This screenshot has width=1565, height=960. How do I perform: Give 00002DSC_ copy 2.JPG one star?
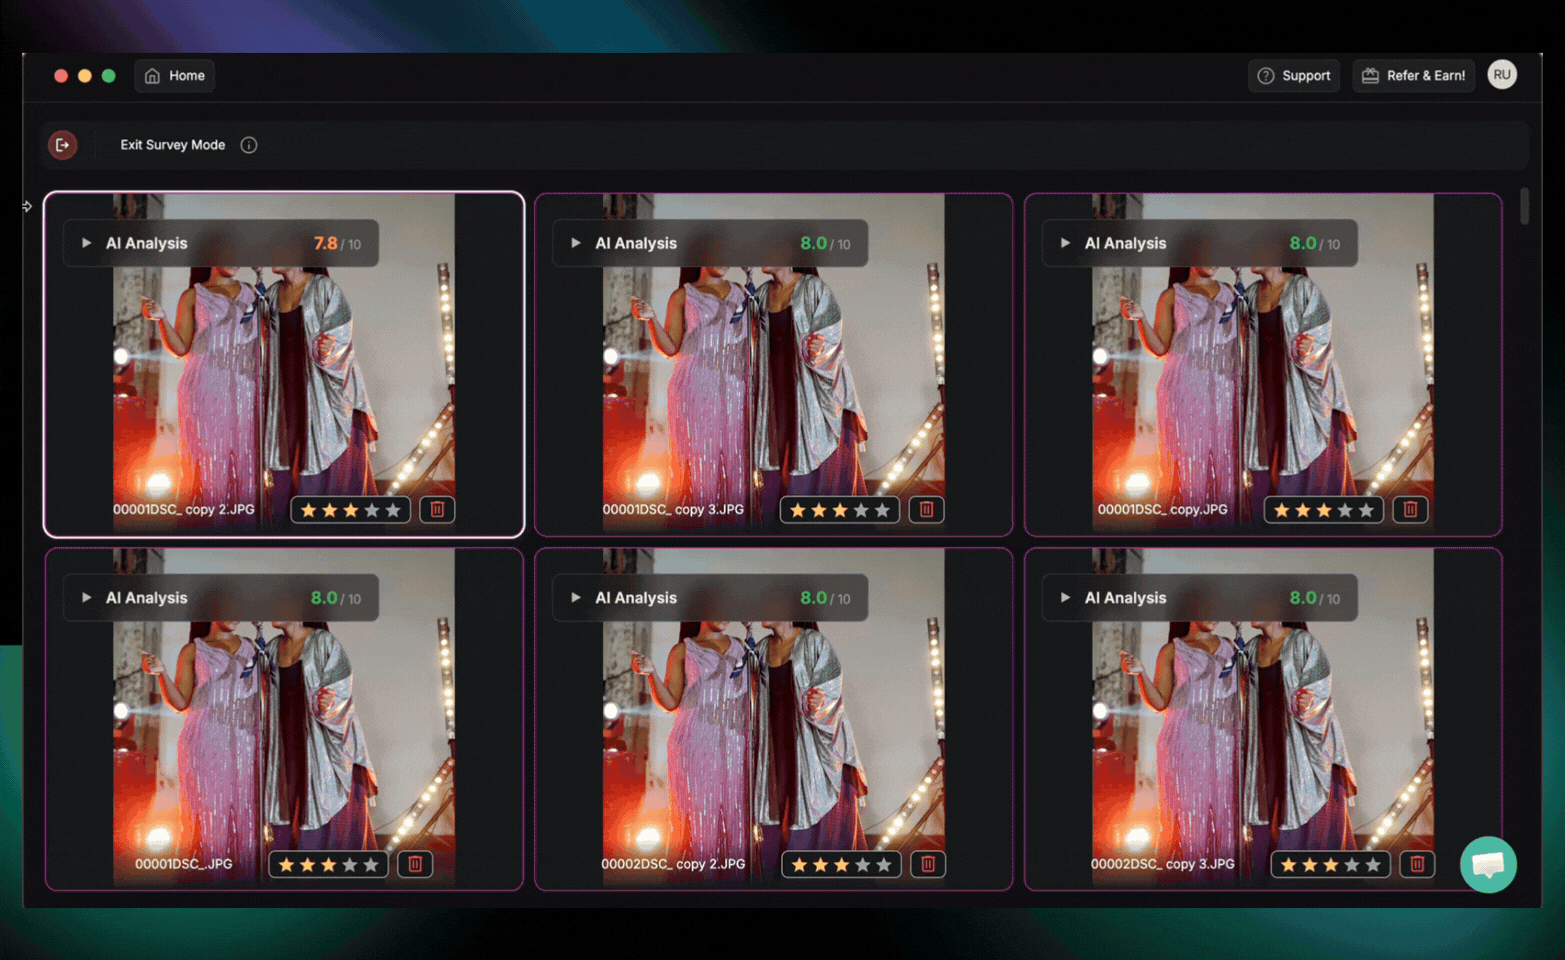(x=799, y=864)
